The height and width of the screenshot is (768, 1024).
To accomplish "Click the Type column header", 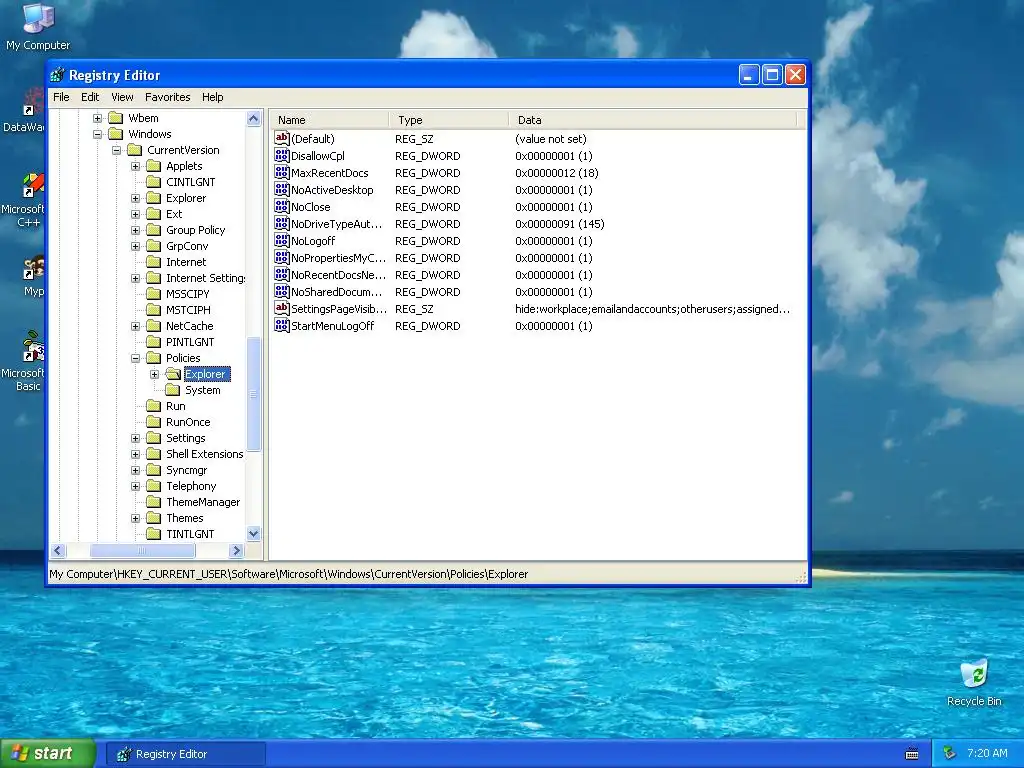I will click(449, 120).
